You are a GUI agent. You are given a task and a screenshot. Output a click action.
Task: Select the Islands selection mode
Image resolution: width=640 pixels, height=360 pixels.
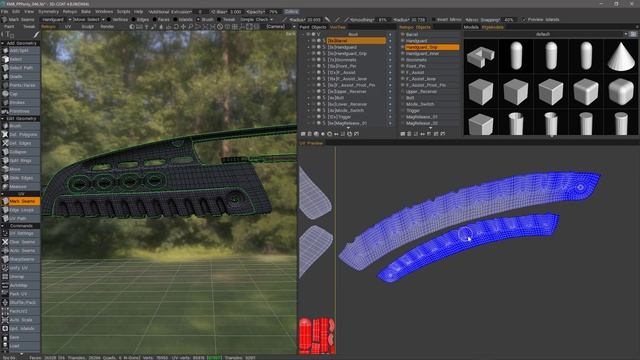pyautogui.click(x=183, y=19)
